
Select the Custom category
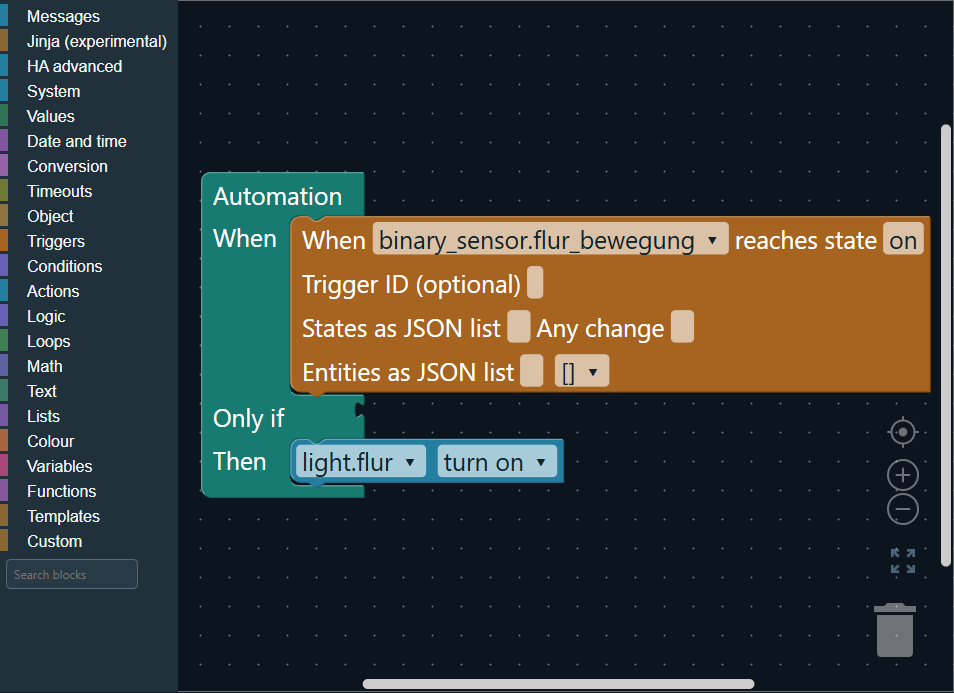click(x=89, y=541)
